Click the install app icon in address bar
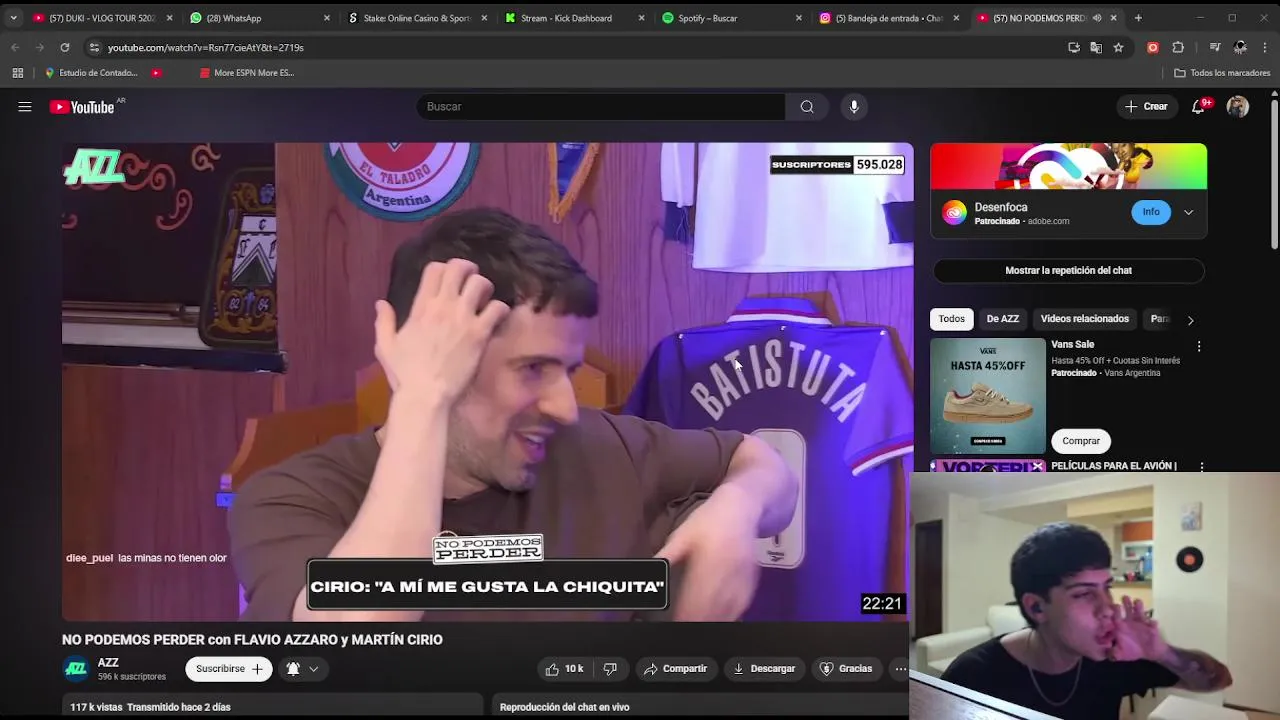The height and width of the screenshot is (720, 1280). pyautogui.click(x=1074, y=47)
